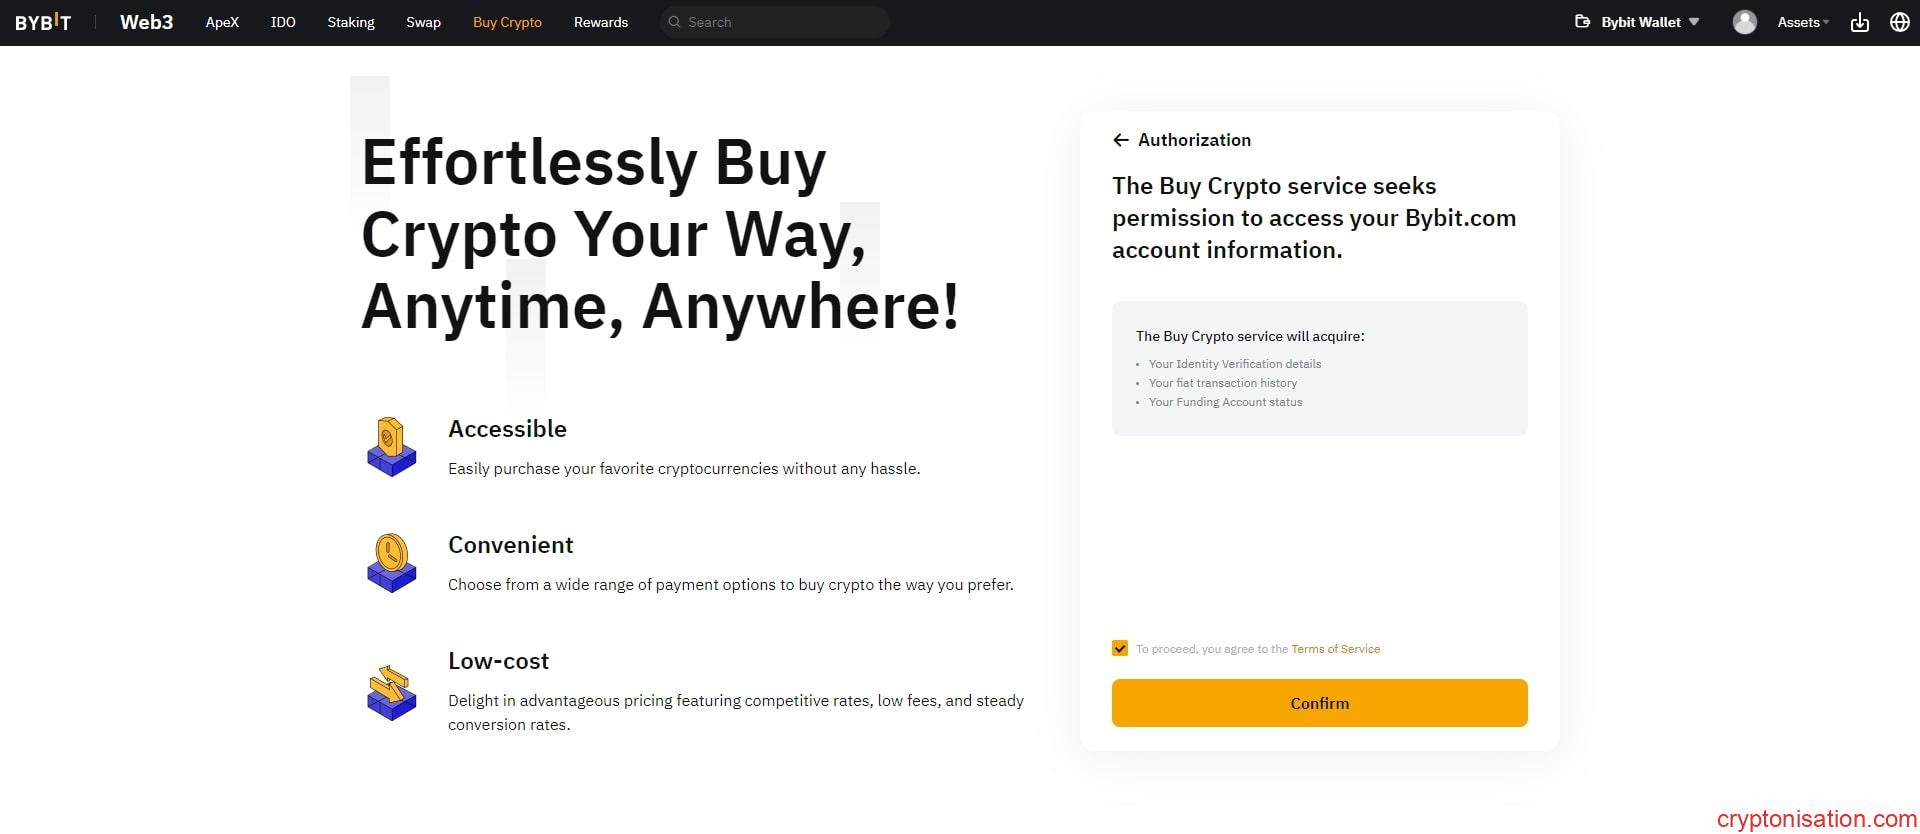Click the Accessible feature icon
This screenshot has height=834, width=1920.
pos(391,447)
